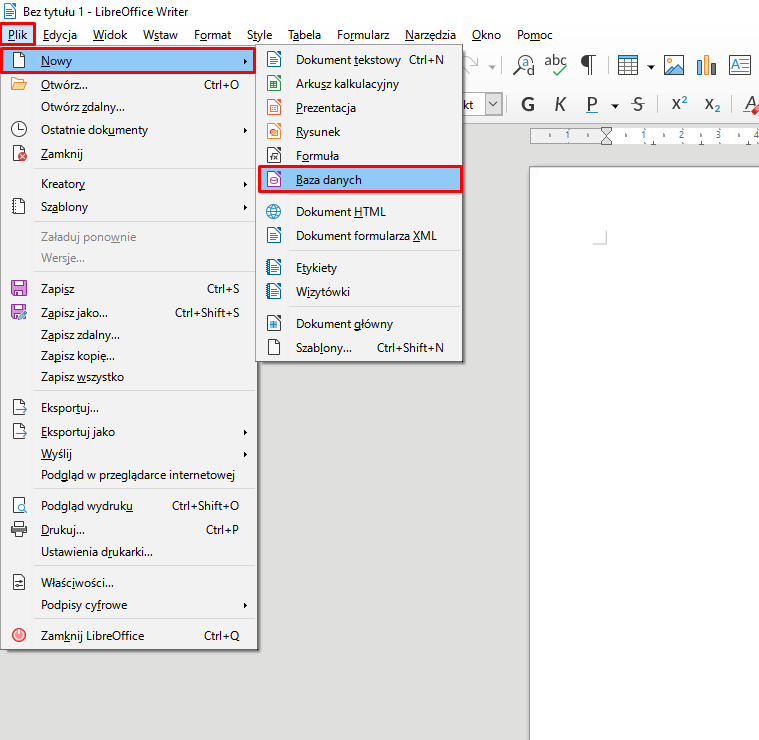The height and width of the screenshot is (740, 759).
Task: Click the spellcheck abc icon
Action: point(555,65)
